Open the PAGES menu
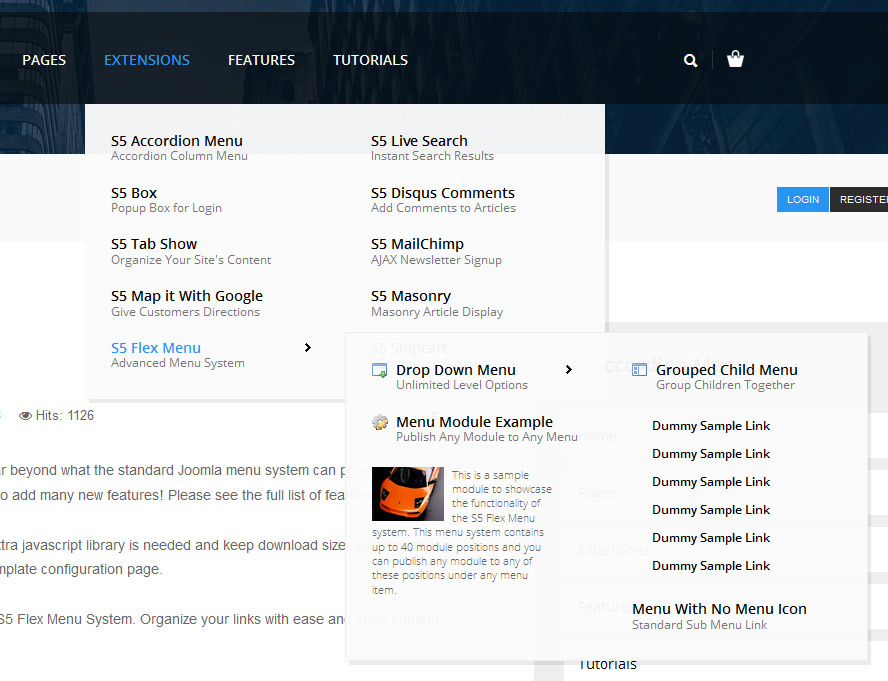This screenshot has width=888, height=681. click(x=44, y=60)
